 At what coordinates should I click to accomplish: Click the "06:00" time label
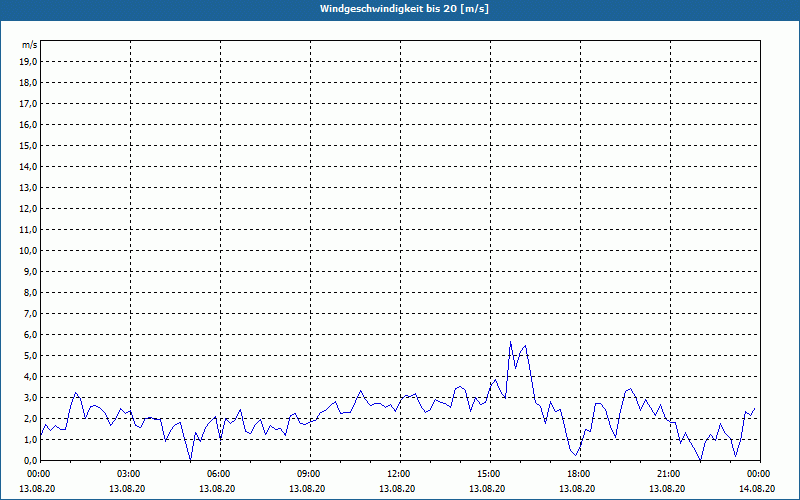pyautogui.click(x=217, y=474)
